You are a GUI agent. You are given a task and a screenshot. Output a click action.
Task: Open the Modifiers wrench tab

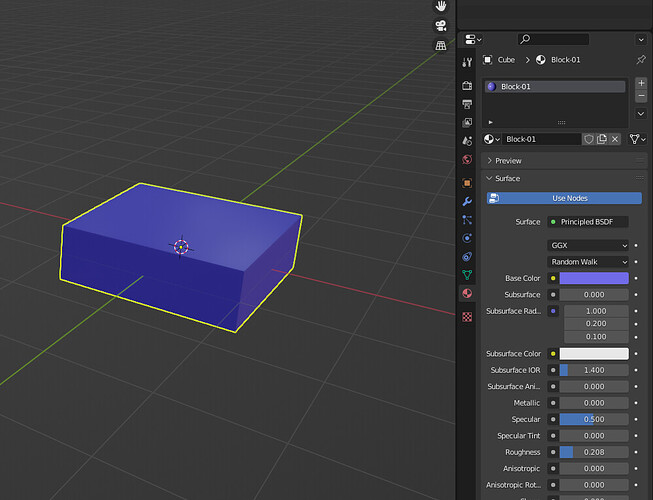467,201
